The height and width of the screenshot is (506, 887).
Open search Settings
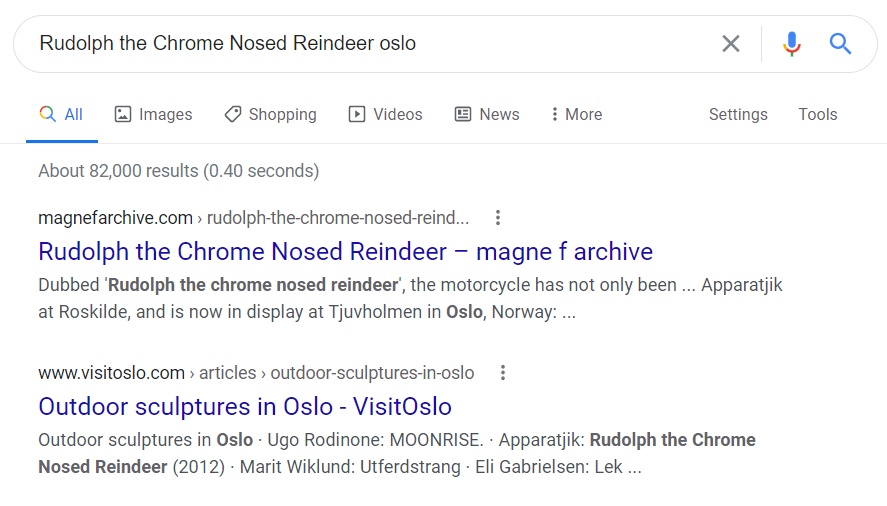[x=738, y=114]
